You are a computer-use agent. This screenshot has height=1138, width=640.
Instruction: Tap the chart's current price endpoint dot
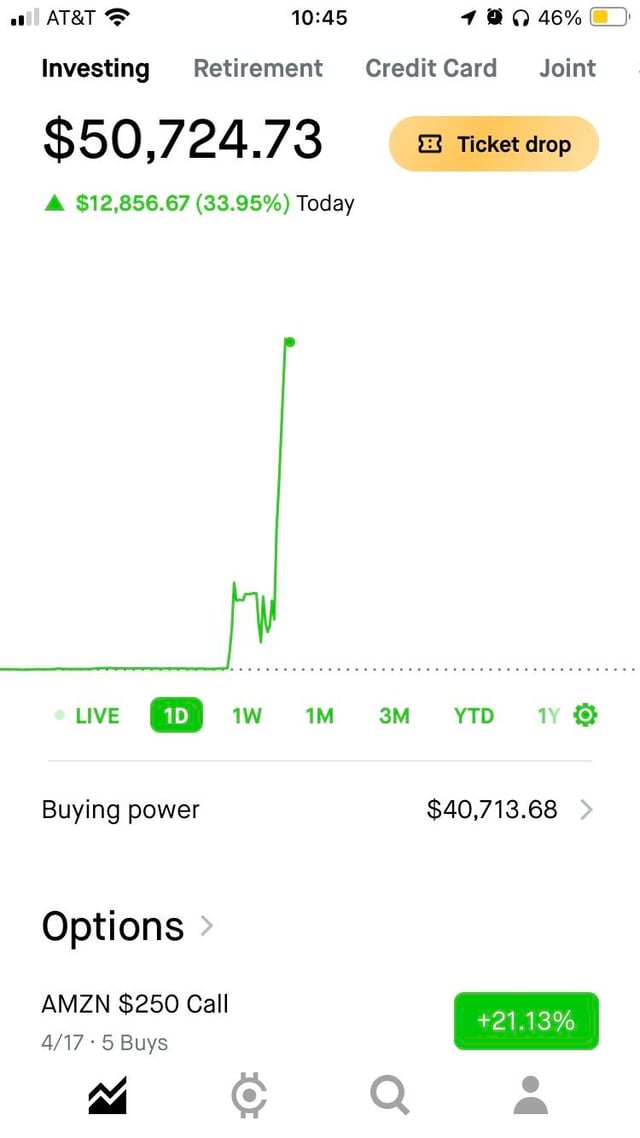(289, 342)
